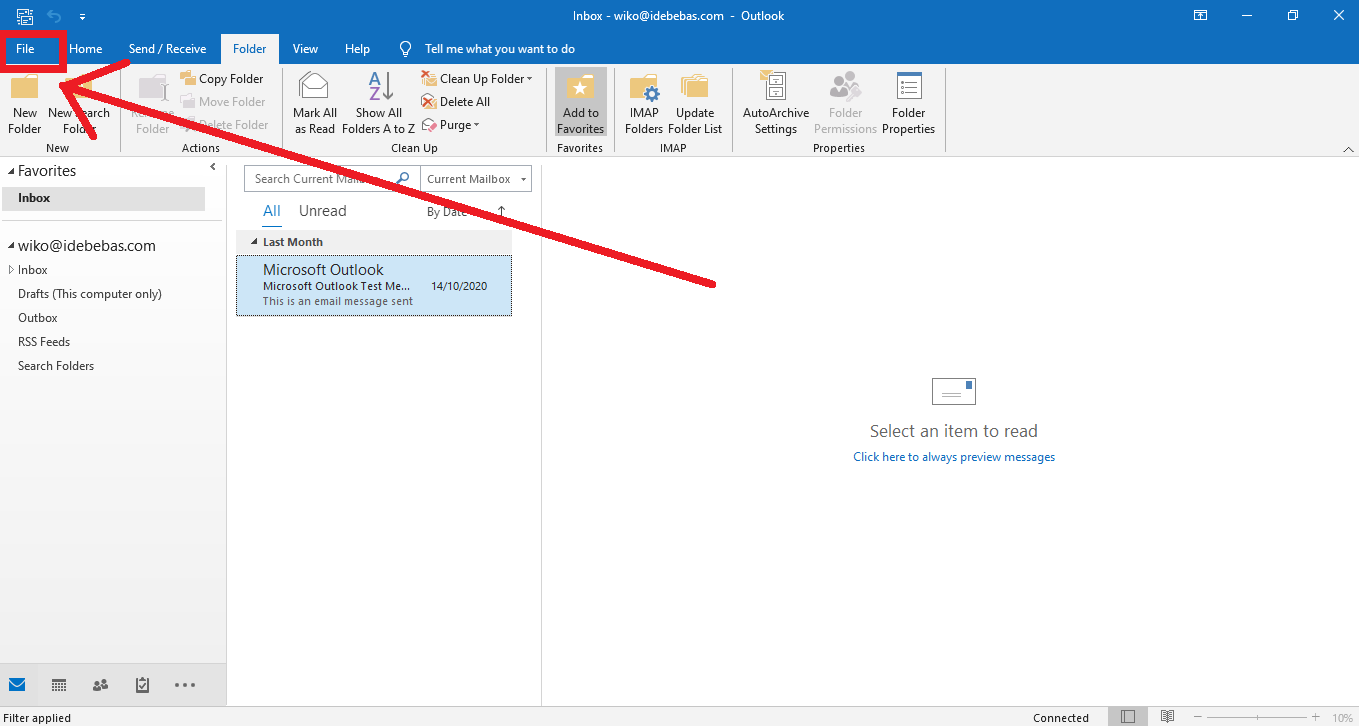Collapse the ribbon with the up chevron
Viewport: 1359px width, 726px height.
point(1346,148)
